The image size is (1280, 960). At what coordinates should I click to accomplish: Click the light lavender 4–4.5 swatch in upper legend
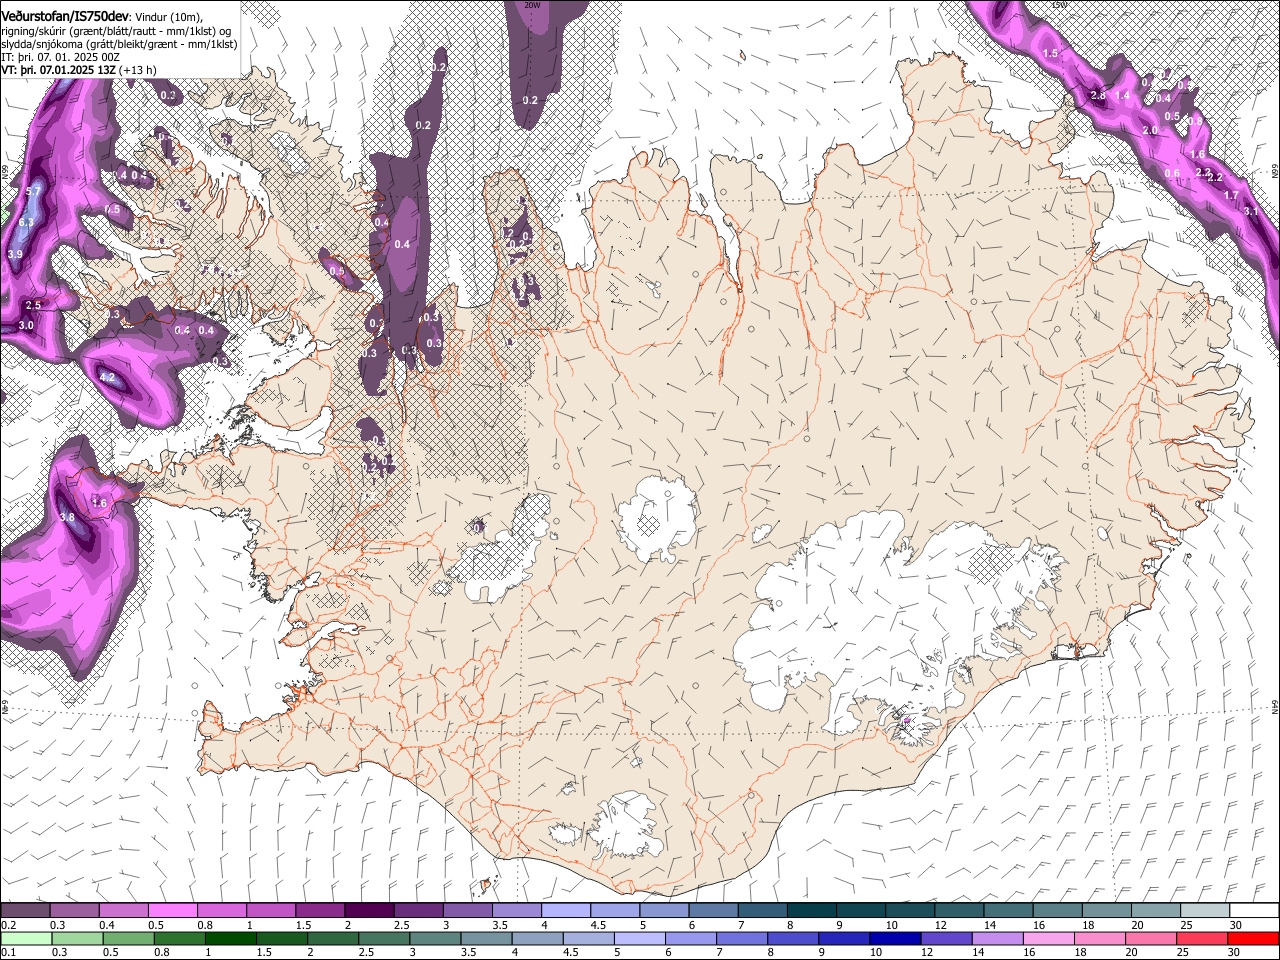coord(566,910)
